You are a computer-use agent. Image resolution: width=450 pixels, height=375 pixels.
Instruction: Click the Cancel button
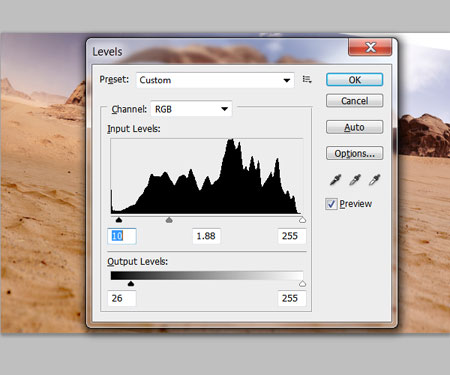tap(354, 101)
